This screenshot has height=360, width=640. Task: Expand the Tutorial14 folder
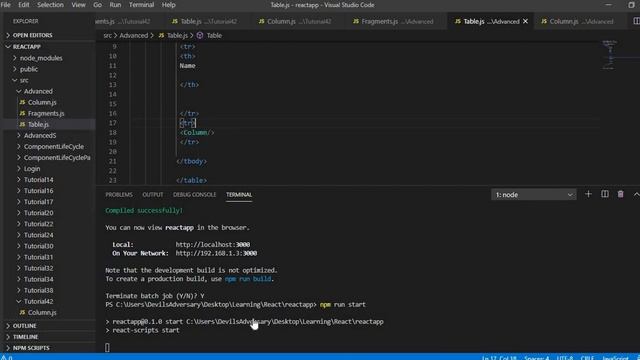tap(48, 179)
